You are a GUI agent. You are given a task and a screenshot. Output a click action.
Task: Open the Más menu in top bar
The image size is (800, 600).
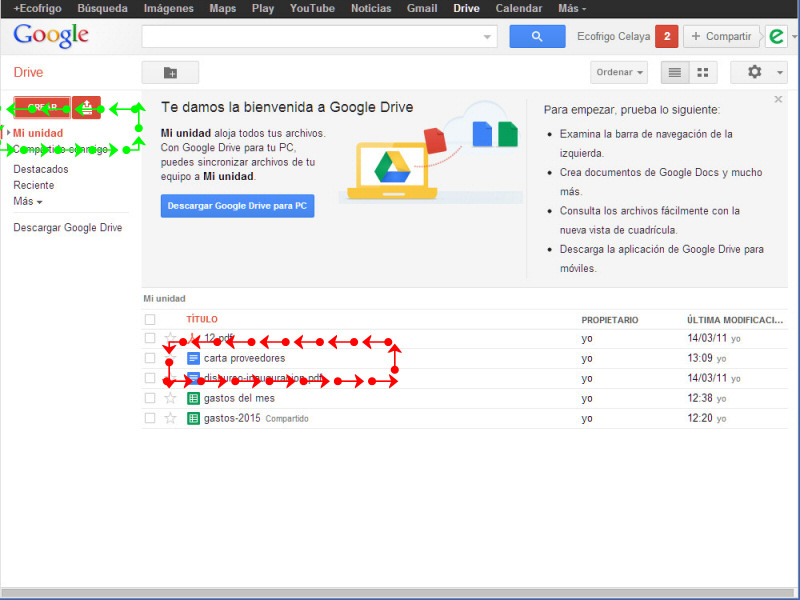coord(572,8)
